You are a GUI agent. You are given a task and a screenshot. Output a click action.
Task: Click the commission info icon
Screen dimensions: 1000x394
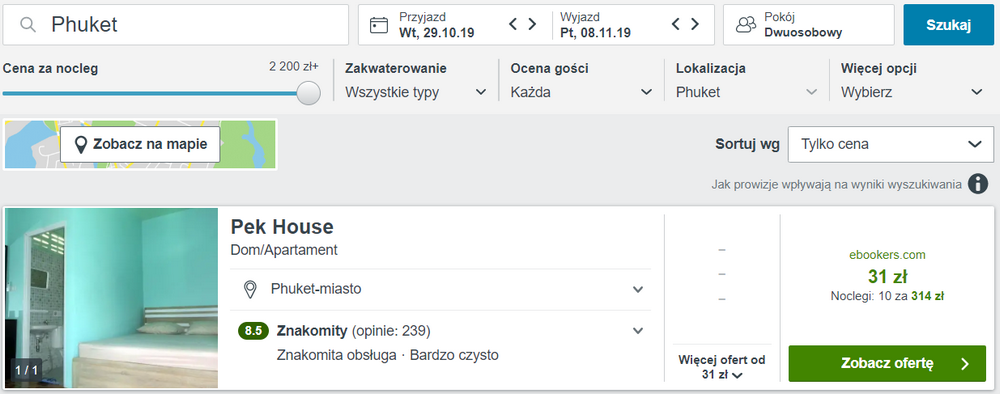978,184
